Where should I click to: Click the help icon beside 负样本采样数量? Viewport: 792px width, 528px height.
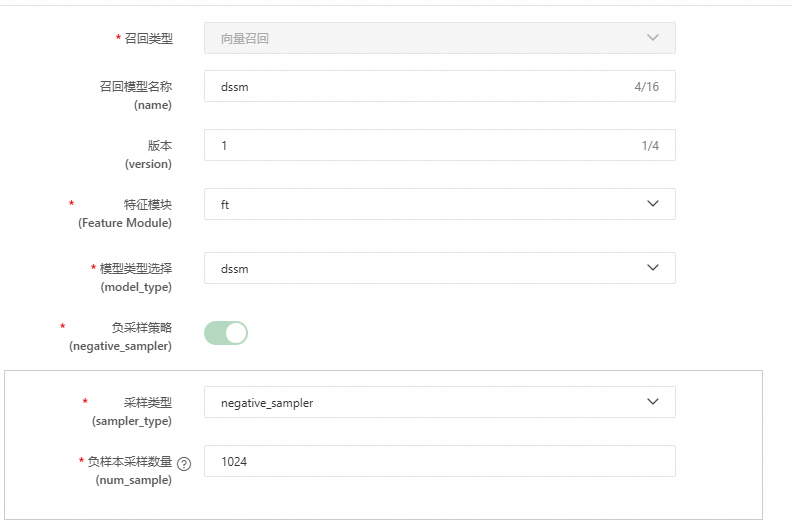184,464
